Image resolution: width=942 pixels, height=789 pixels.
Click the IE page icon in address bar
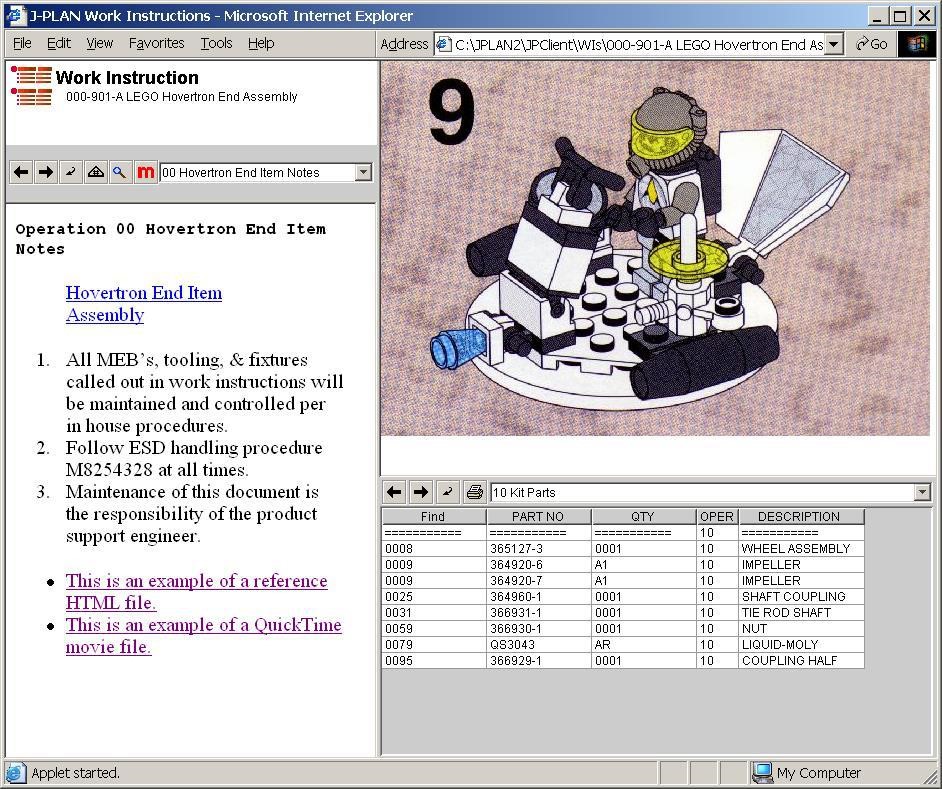click(x=443, y=44)
